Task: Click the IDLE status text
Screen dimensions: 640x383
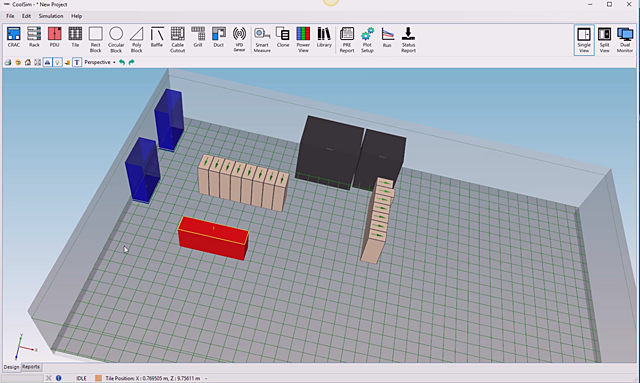Action: 81,378
